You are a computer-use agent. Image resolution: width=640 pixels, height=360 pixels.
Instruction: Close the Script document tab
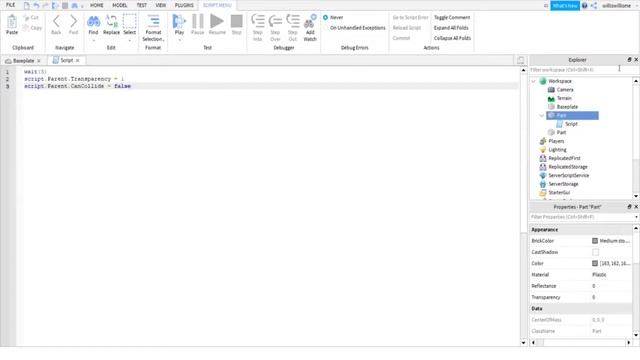coord(78,60)
